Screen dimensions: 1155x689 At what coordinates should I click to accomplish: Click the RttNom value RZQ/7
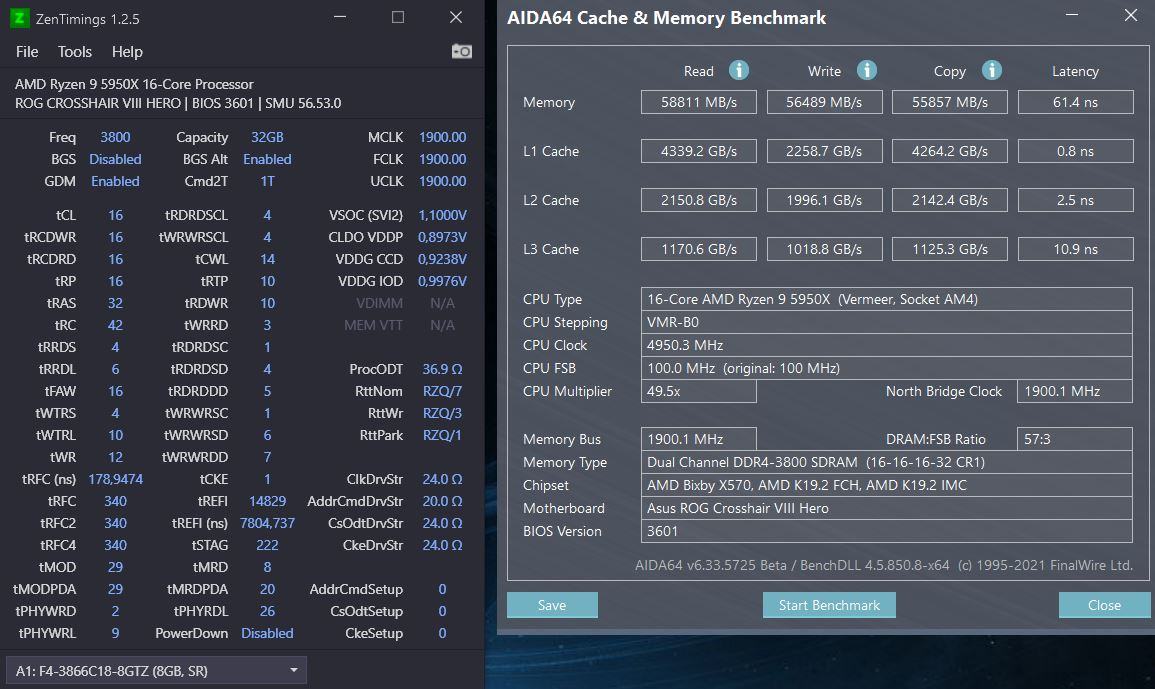click(442, 391)
